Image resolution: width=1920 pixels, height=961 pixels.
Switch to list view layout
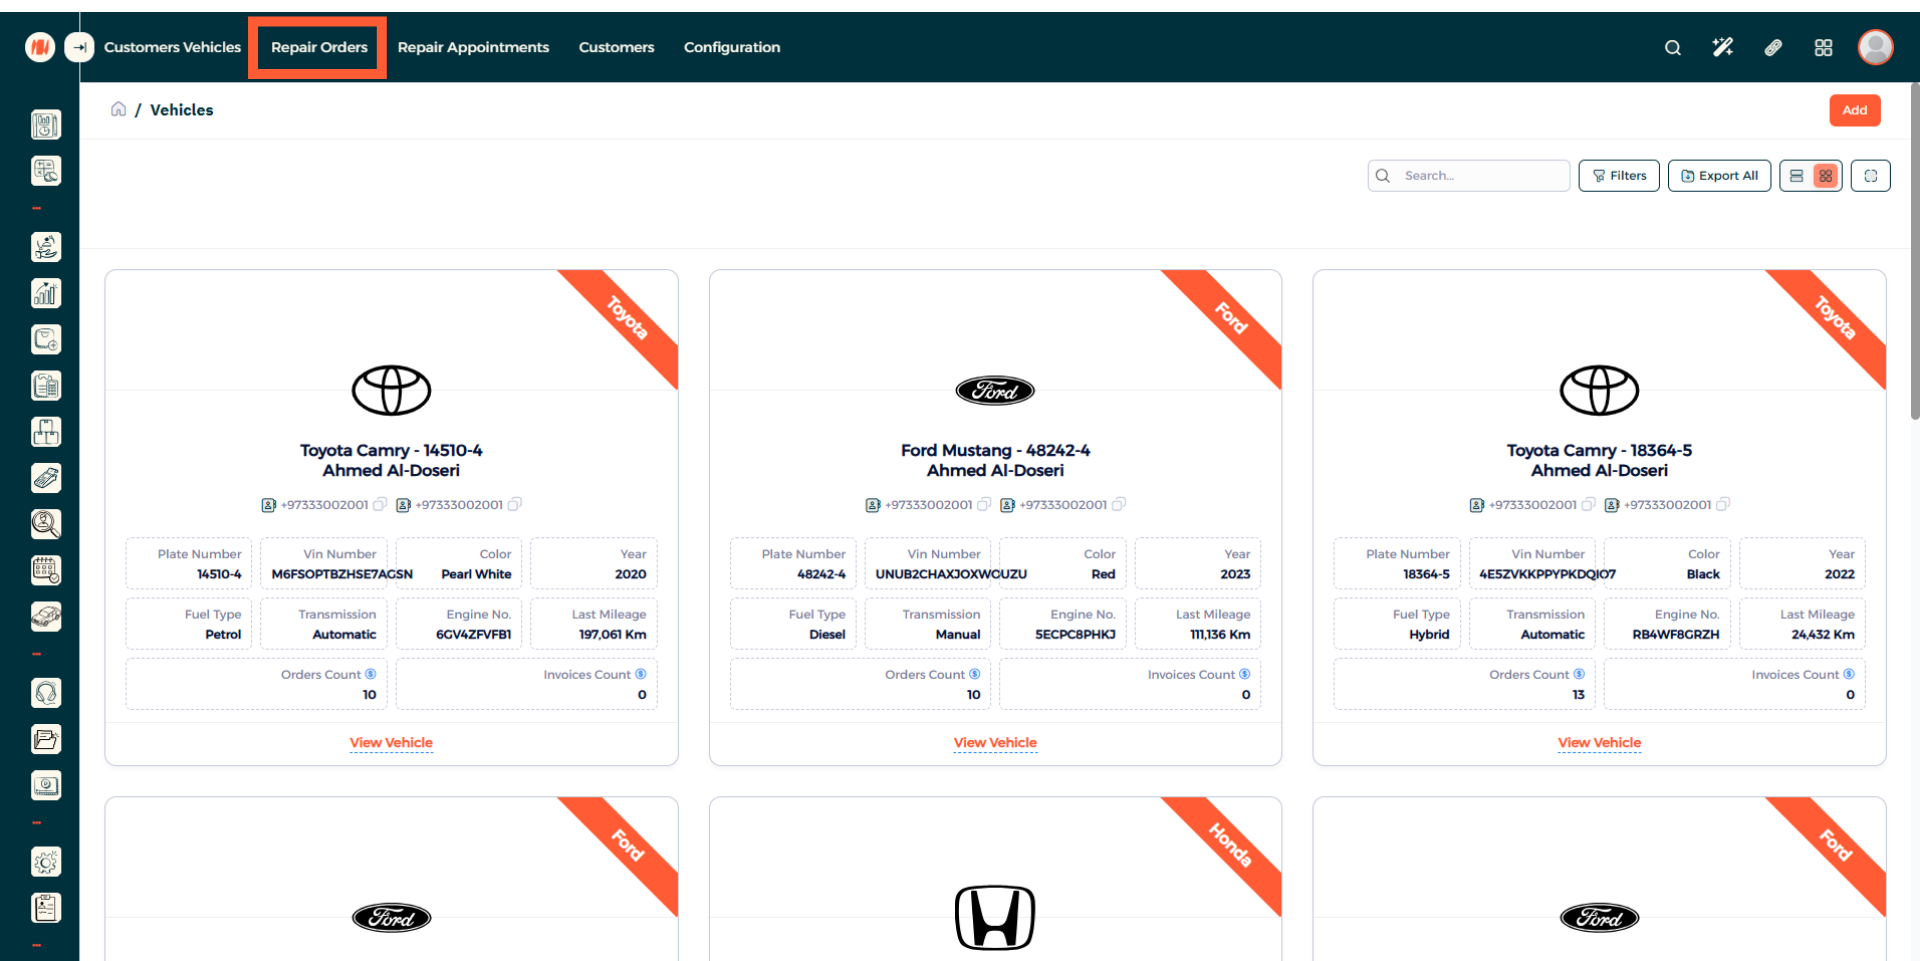pyautogui.click(x=1796, y=176)
